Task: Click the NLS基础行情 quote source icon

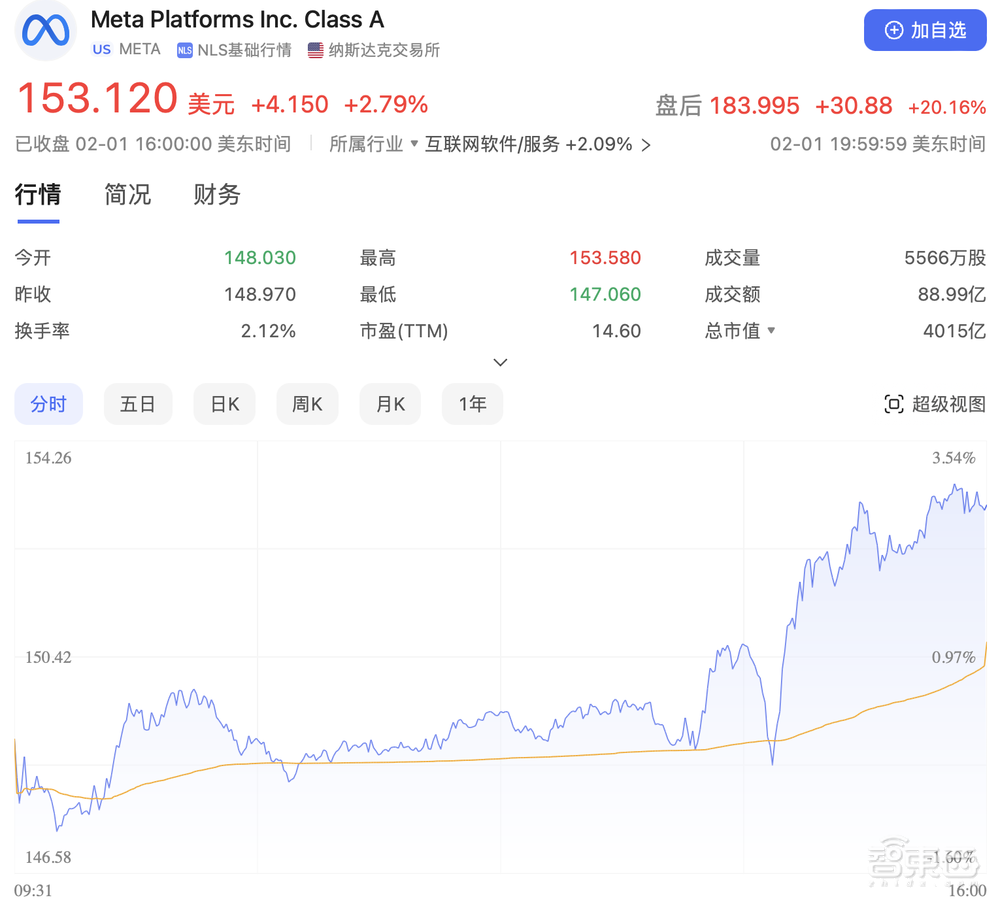Action: coord(184,48)
